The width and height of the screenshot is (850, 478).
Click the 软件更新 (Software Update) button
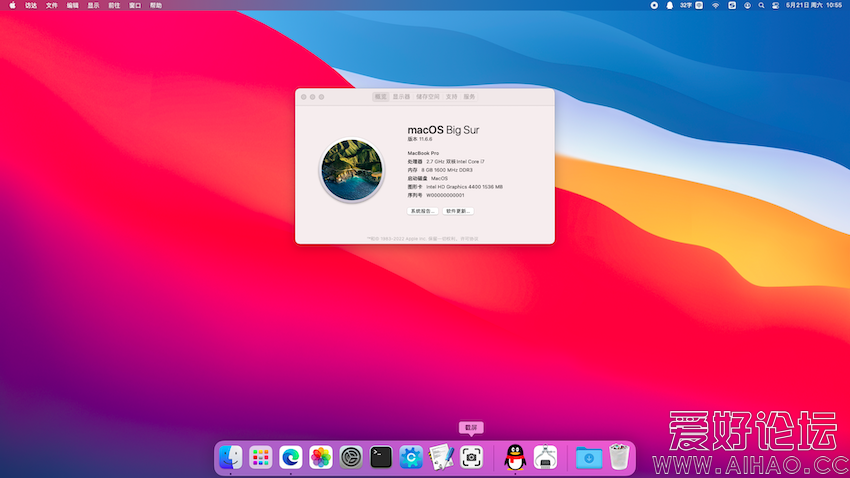[x=458, y=211]
